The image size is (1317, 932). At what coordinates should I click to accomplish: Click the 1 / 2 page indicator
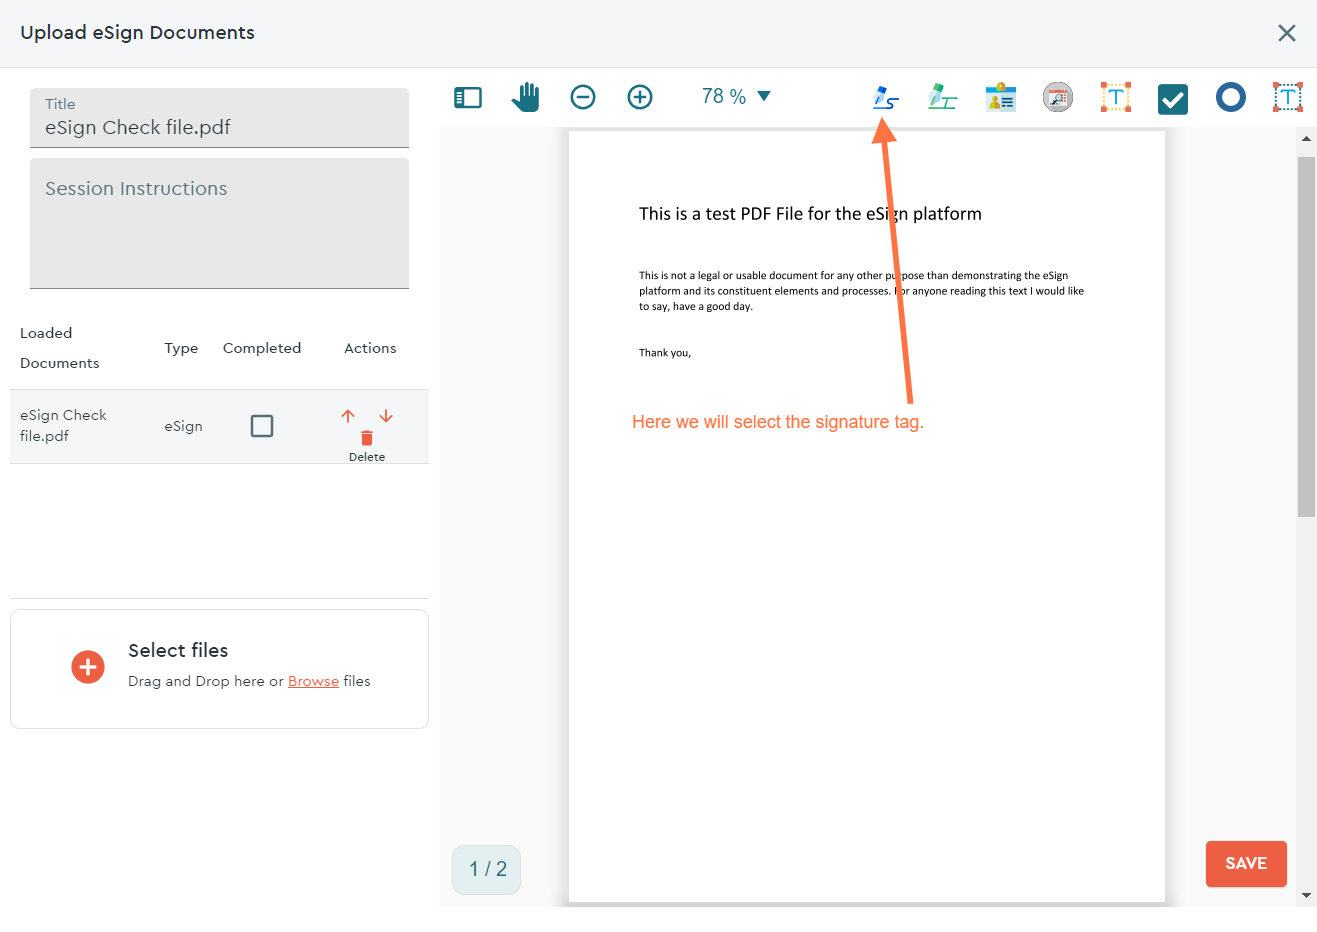(x=487, y=870)
